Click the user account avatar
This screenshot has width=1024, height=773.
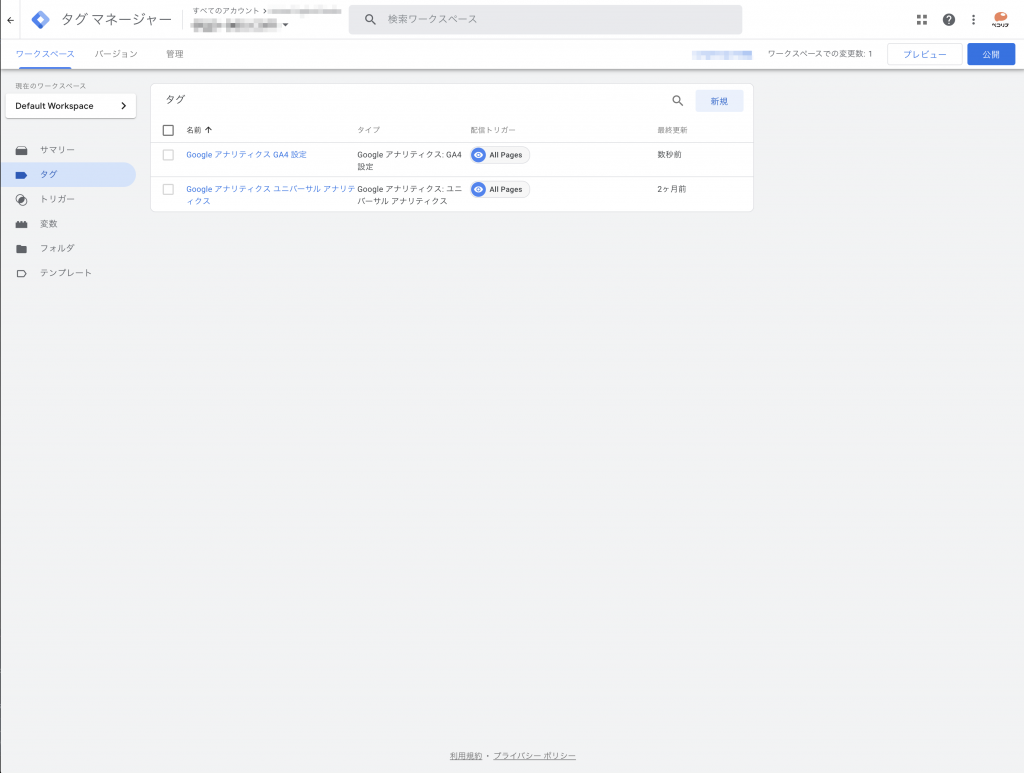[1000, 20]
